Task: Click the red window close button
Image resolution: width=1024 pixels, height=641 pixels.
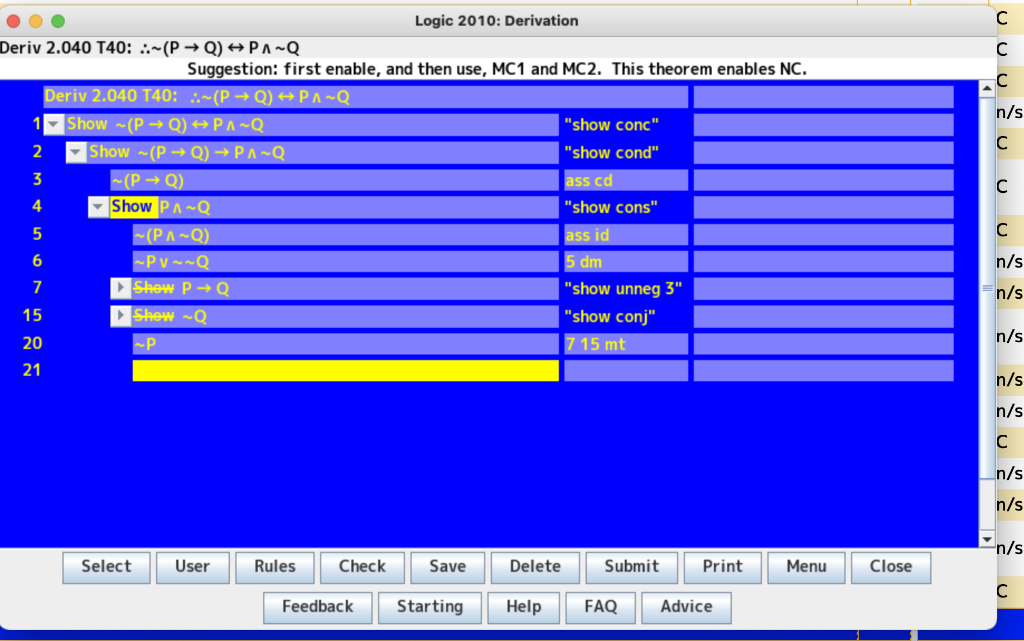Action: [x=13, y=21]
